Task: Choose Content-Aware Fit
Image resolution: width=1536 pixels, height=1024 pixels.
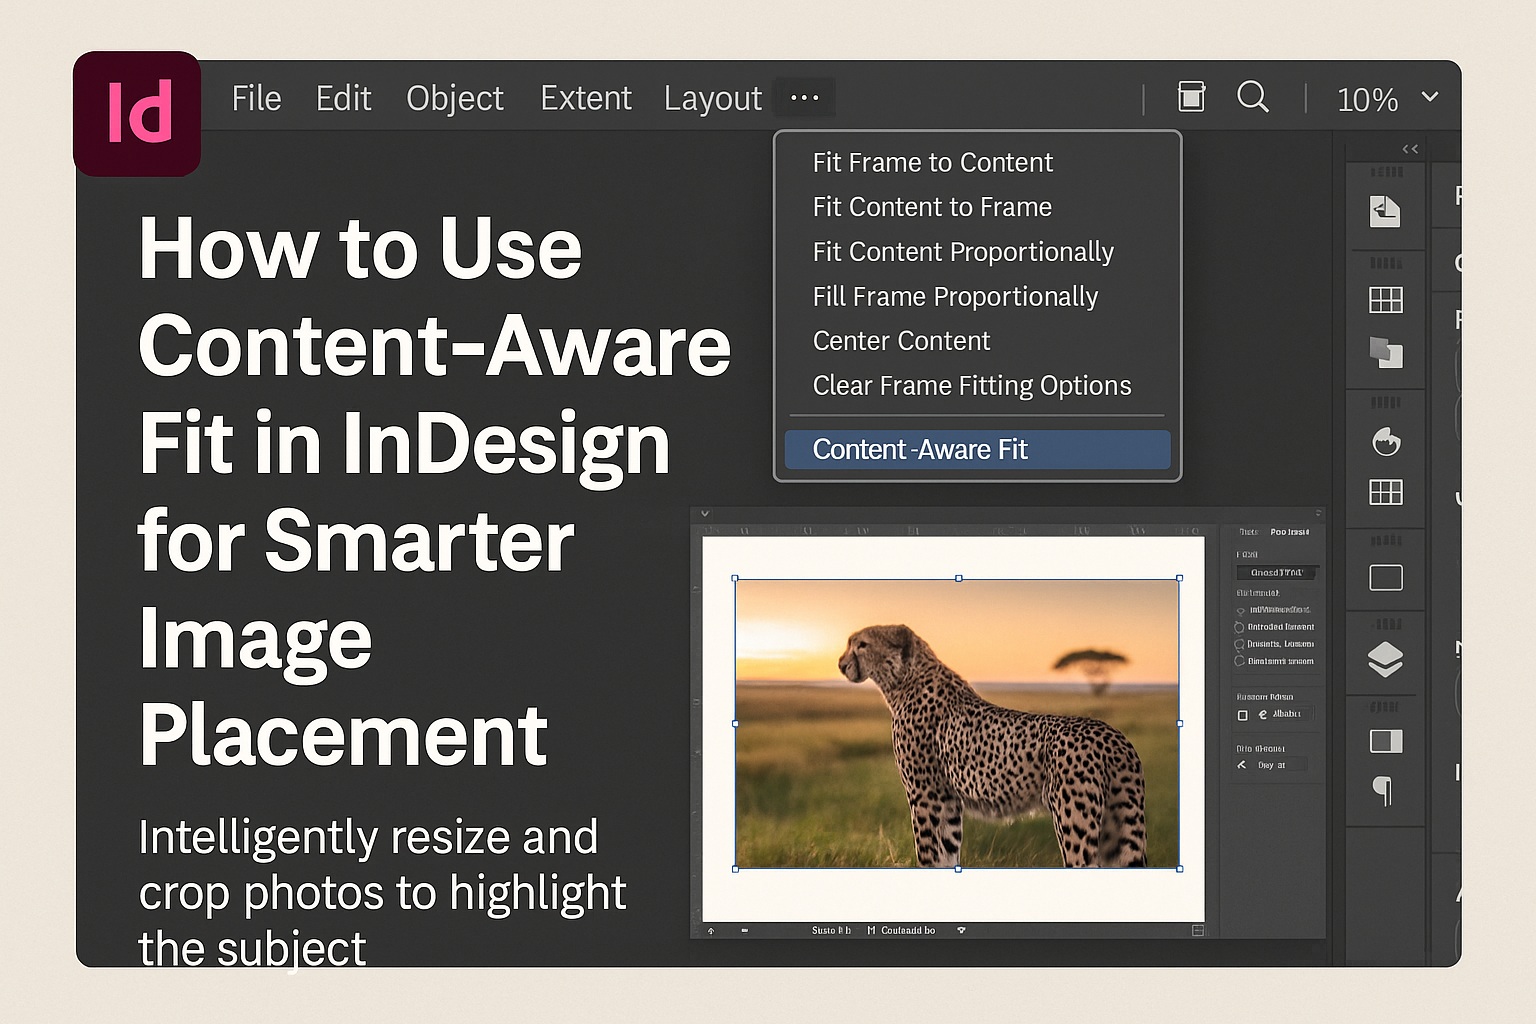Action: coord(920,449)
